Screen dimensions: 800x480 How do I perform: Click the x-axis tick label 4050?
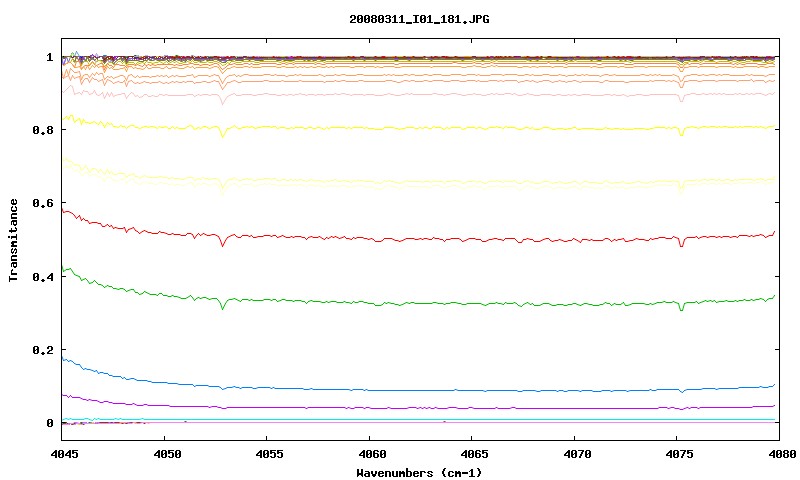coord(167,454)
